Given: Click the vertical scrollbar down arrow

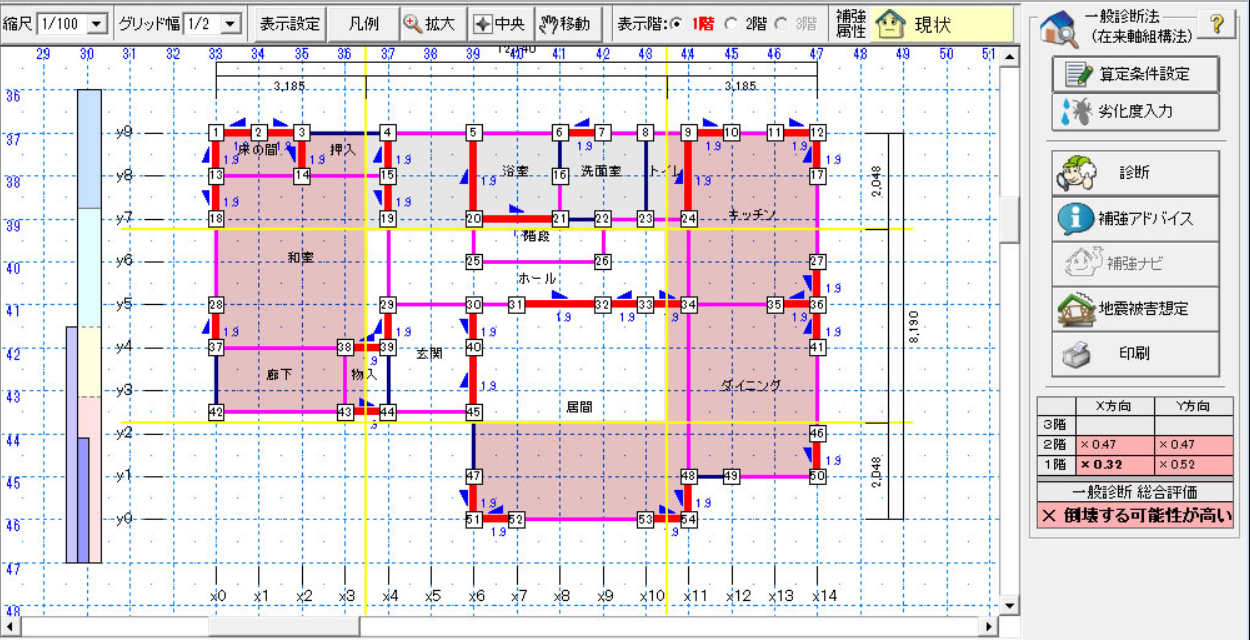Looking at the screenshot, I should tap(1010, 606).
